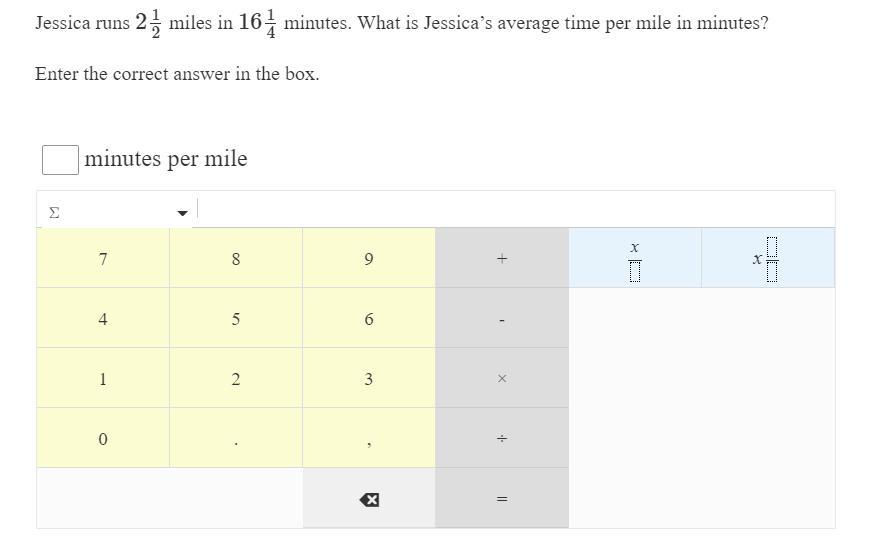The image size is (873, 557).
Task: Insert a fraction template
Action: [x=634, y=259]
